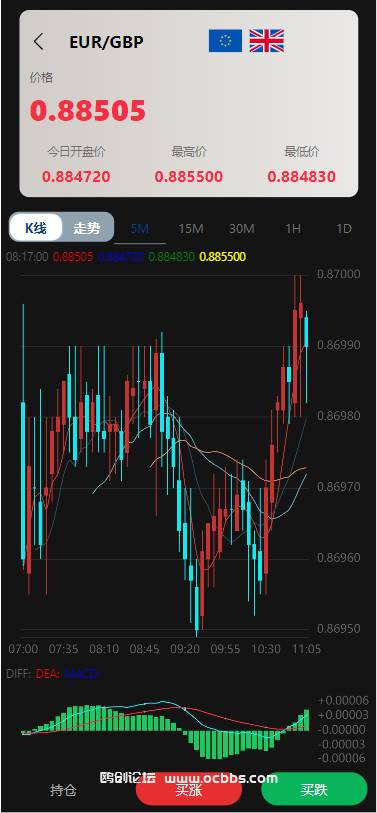
Task: Tap the United Kingdom flag icon
Action: pyautogui.click(x=267, y=41)
